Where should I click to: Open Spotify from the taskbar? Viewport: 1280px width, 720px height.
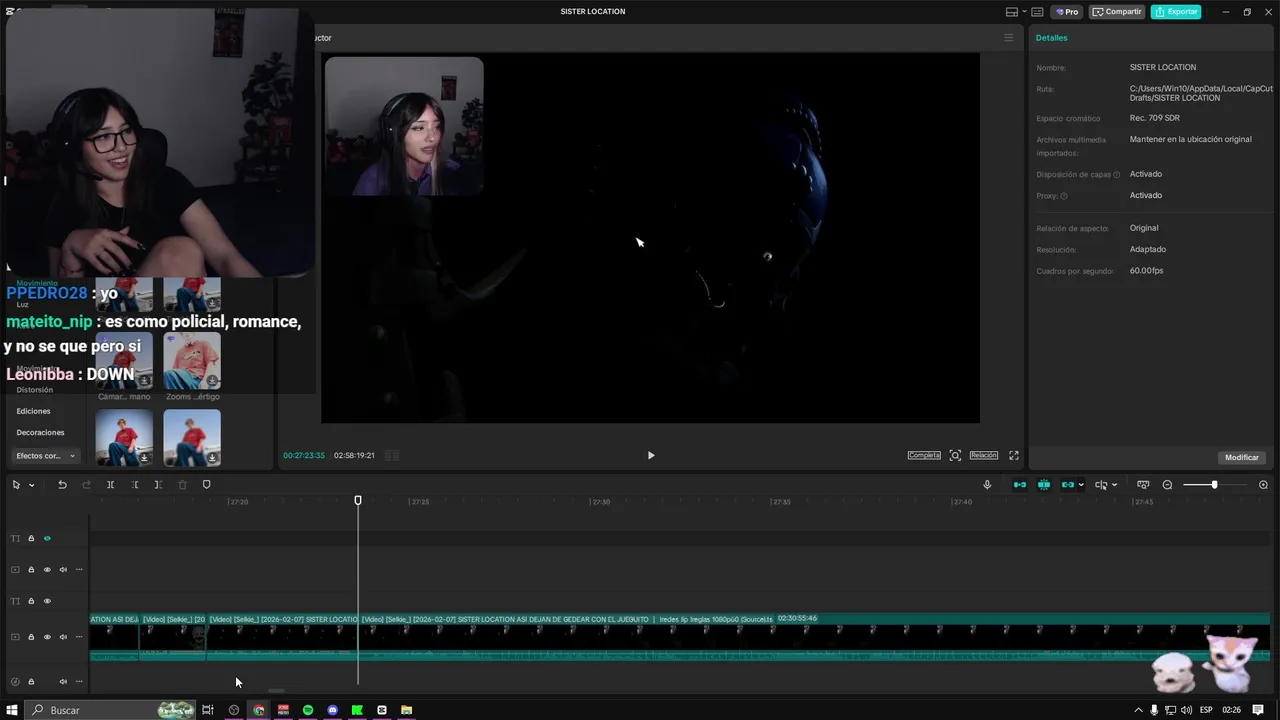point(308,710)
